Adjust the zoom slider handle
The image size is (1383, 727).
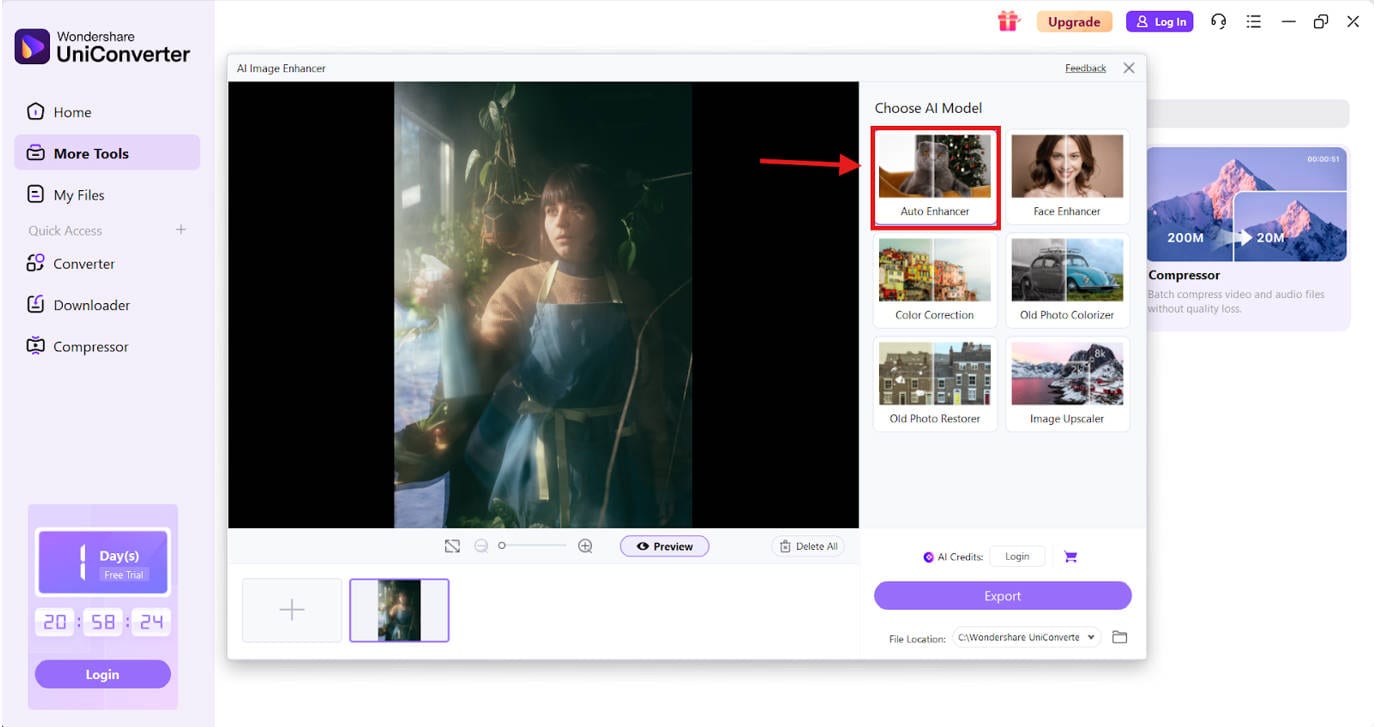pyautogui.click(x=502, y=546)
